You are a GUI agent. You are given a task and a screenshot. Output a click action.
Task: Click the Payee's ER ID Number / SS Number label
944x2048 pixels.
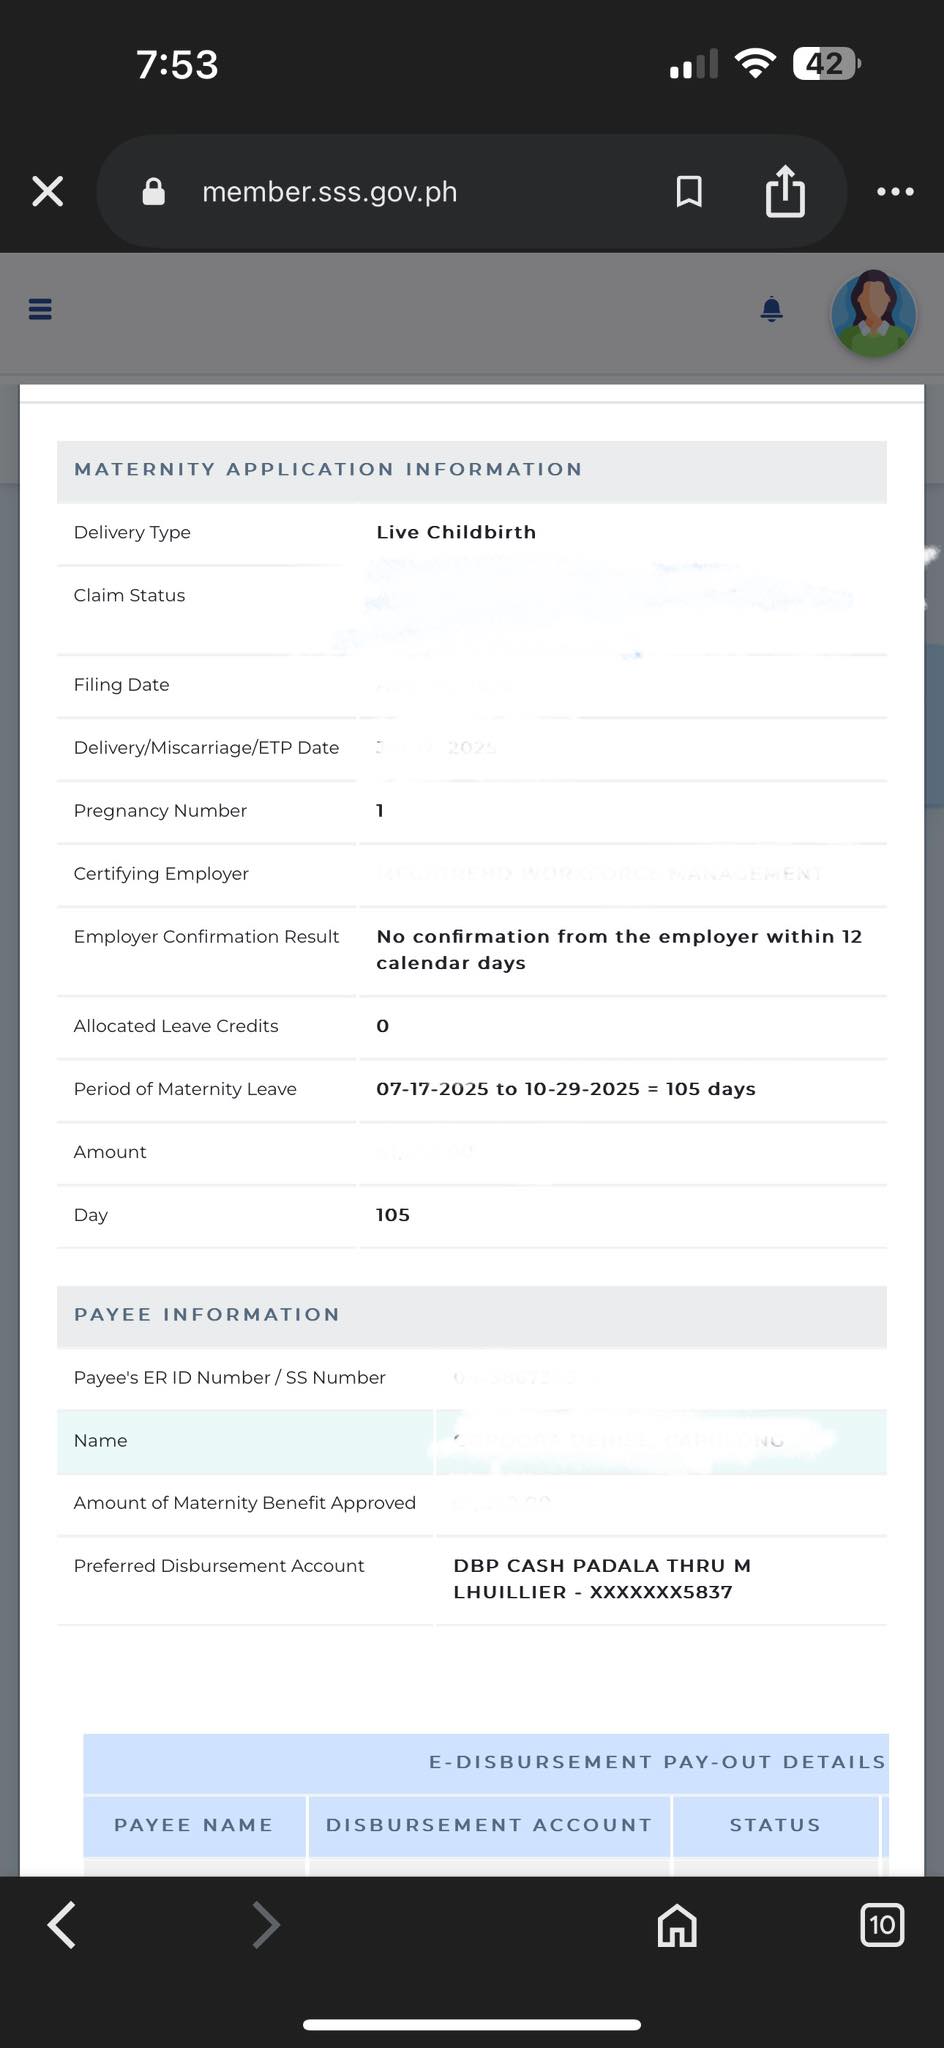[229, 1377]
